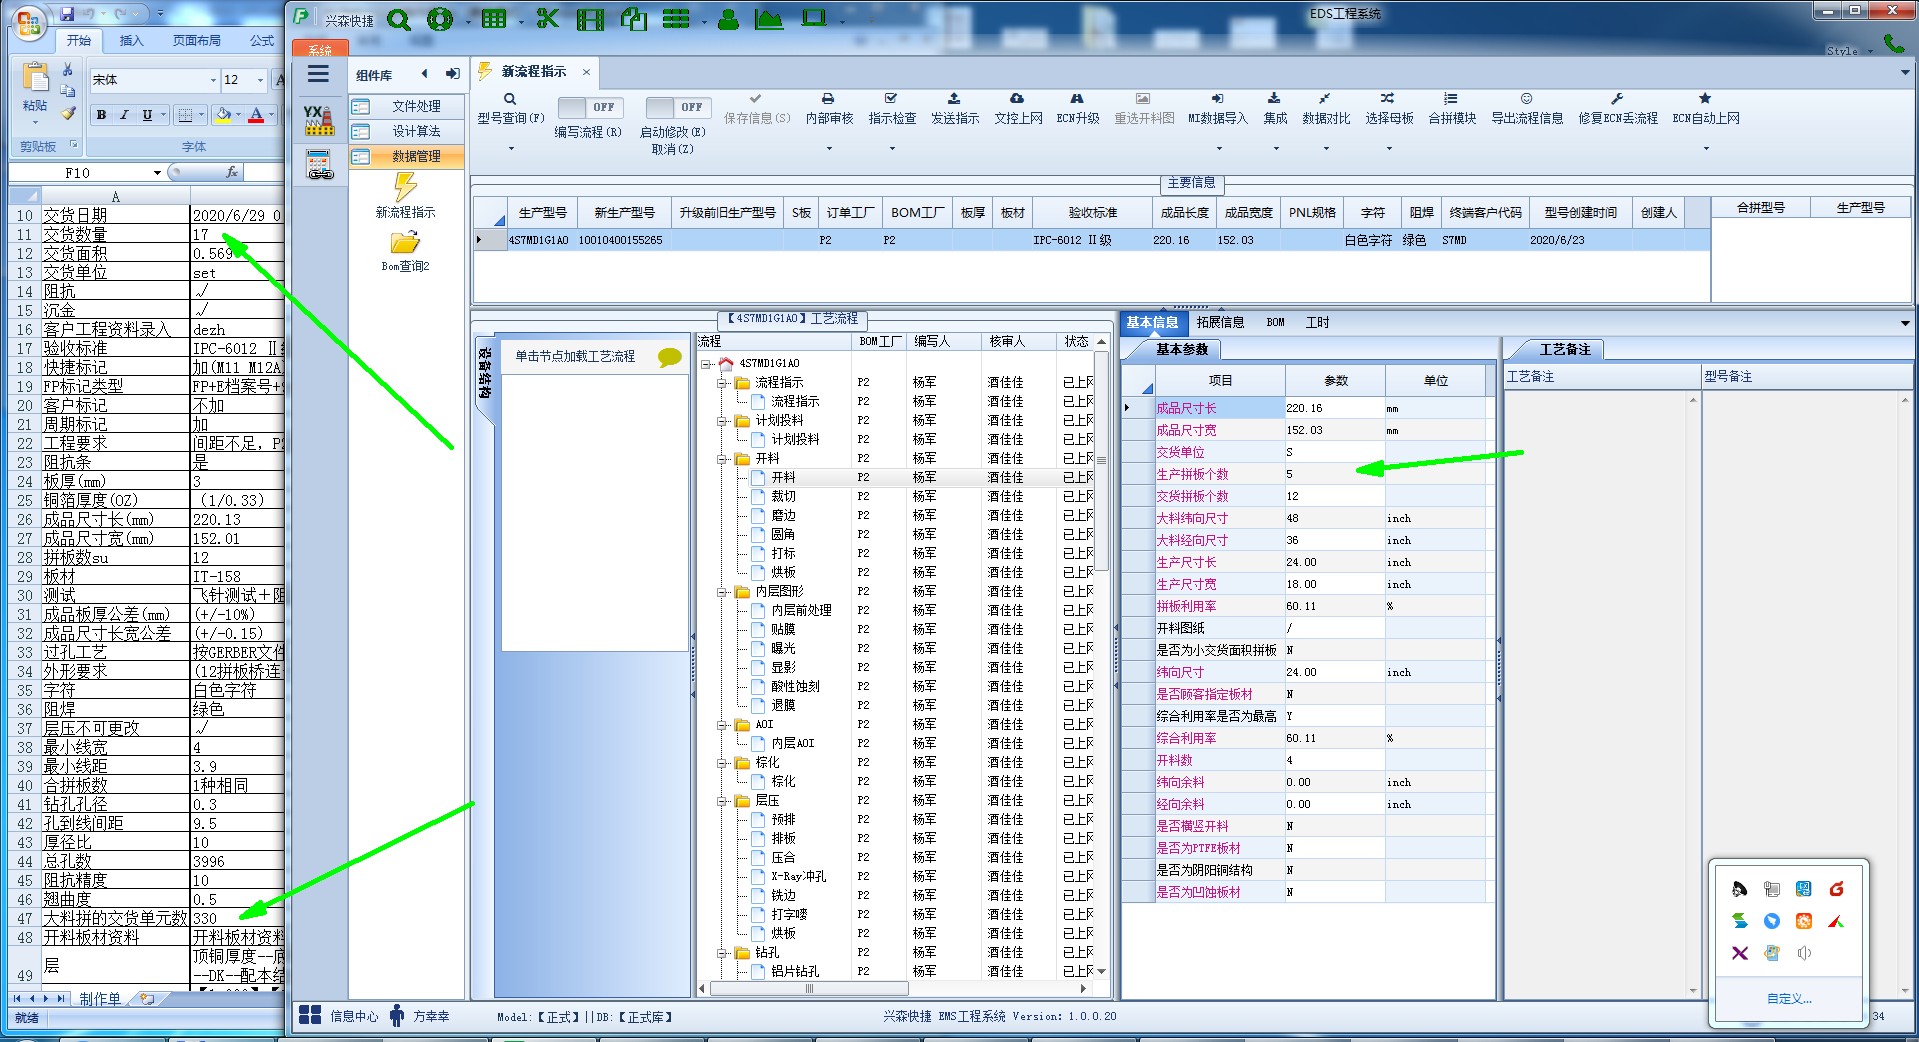The width and height of the screenshot is (1919, 1042).
Task: Switch to the 工时 tab
Action: (1317, 322)
